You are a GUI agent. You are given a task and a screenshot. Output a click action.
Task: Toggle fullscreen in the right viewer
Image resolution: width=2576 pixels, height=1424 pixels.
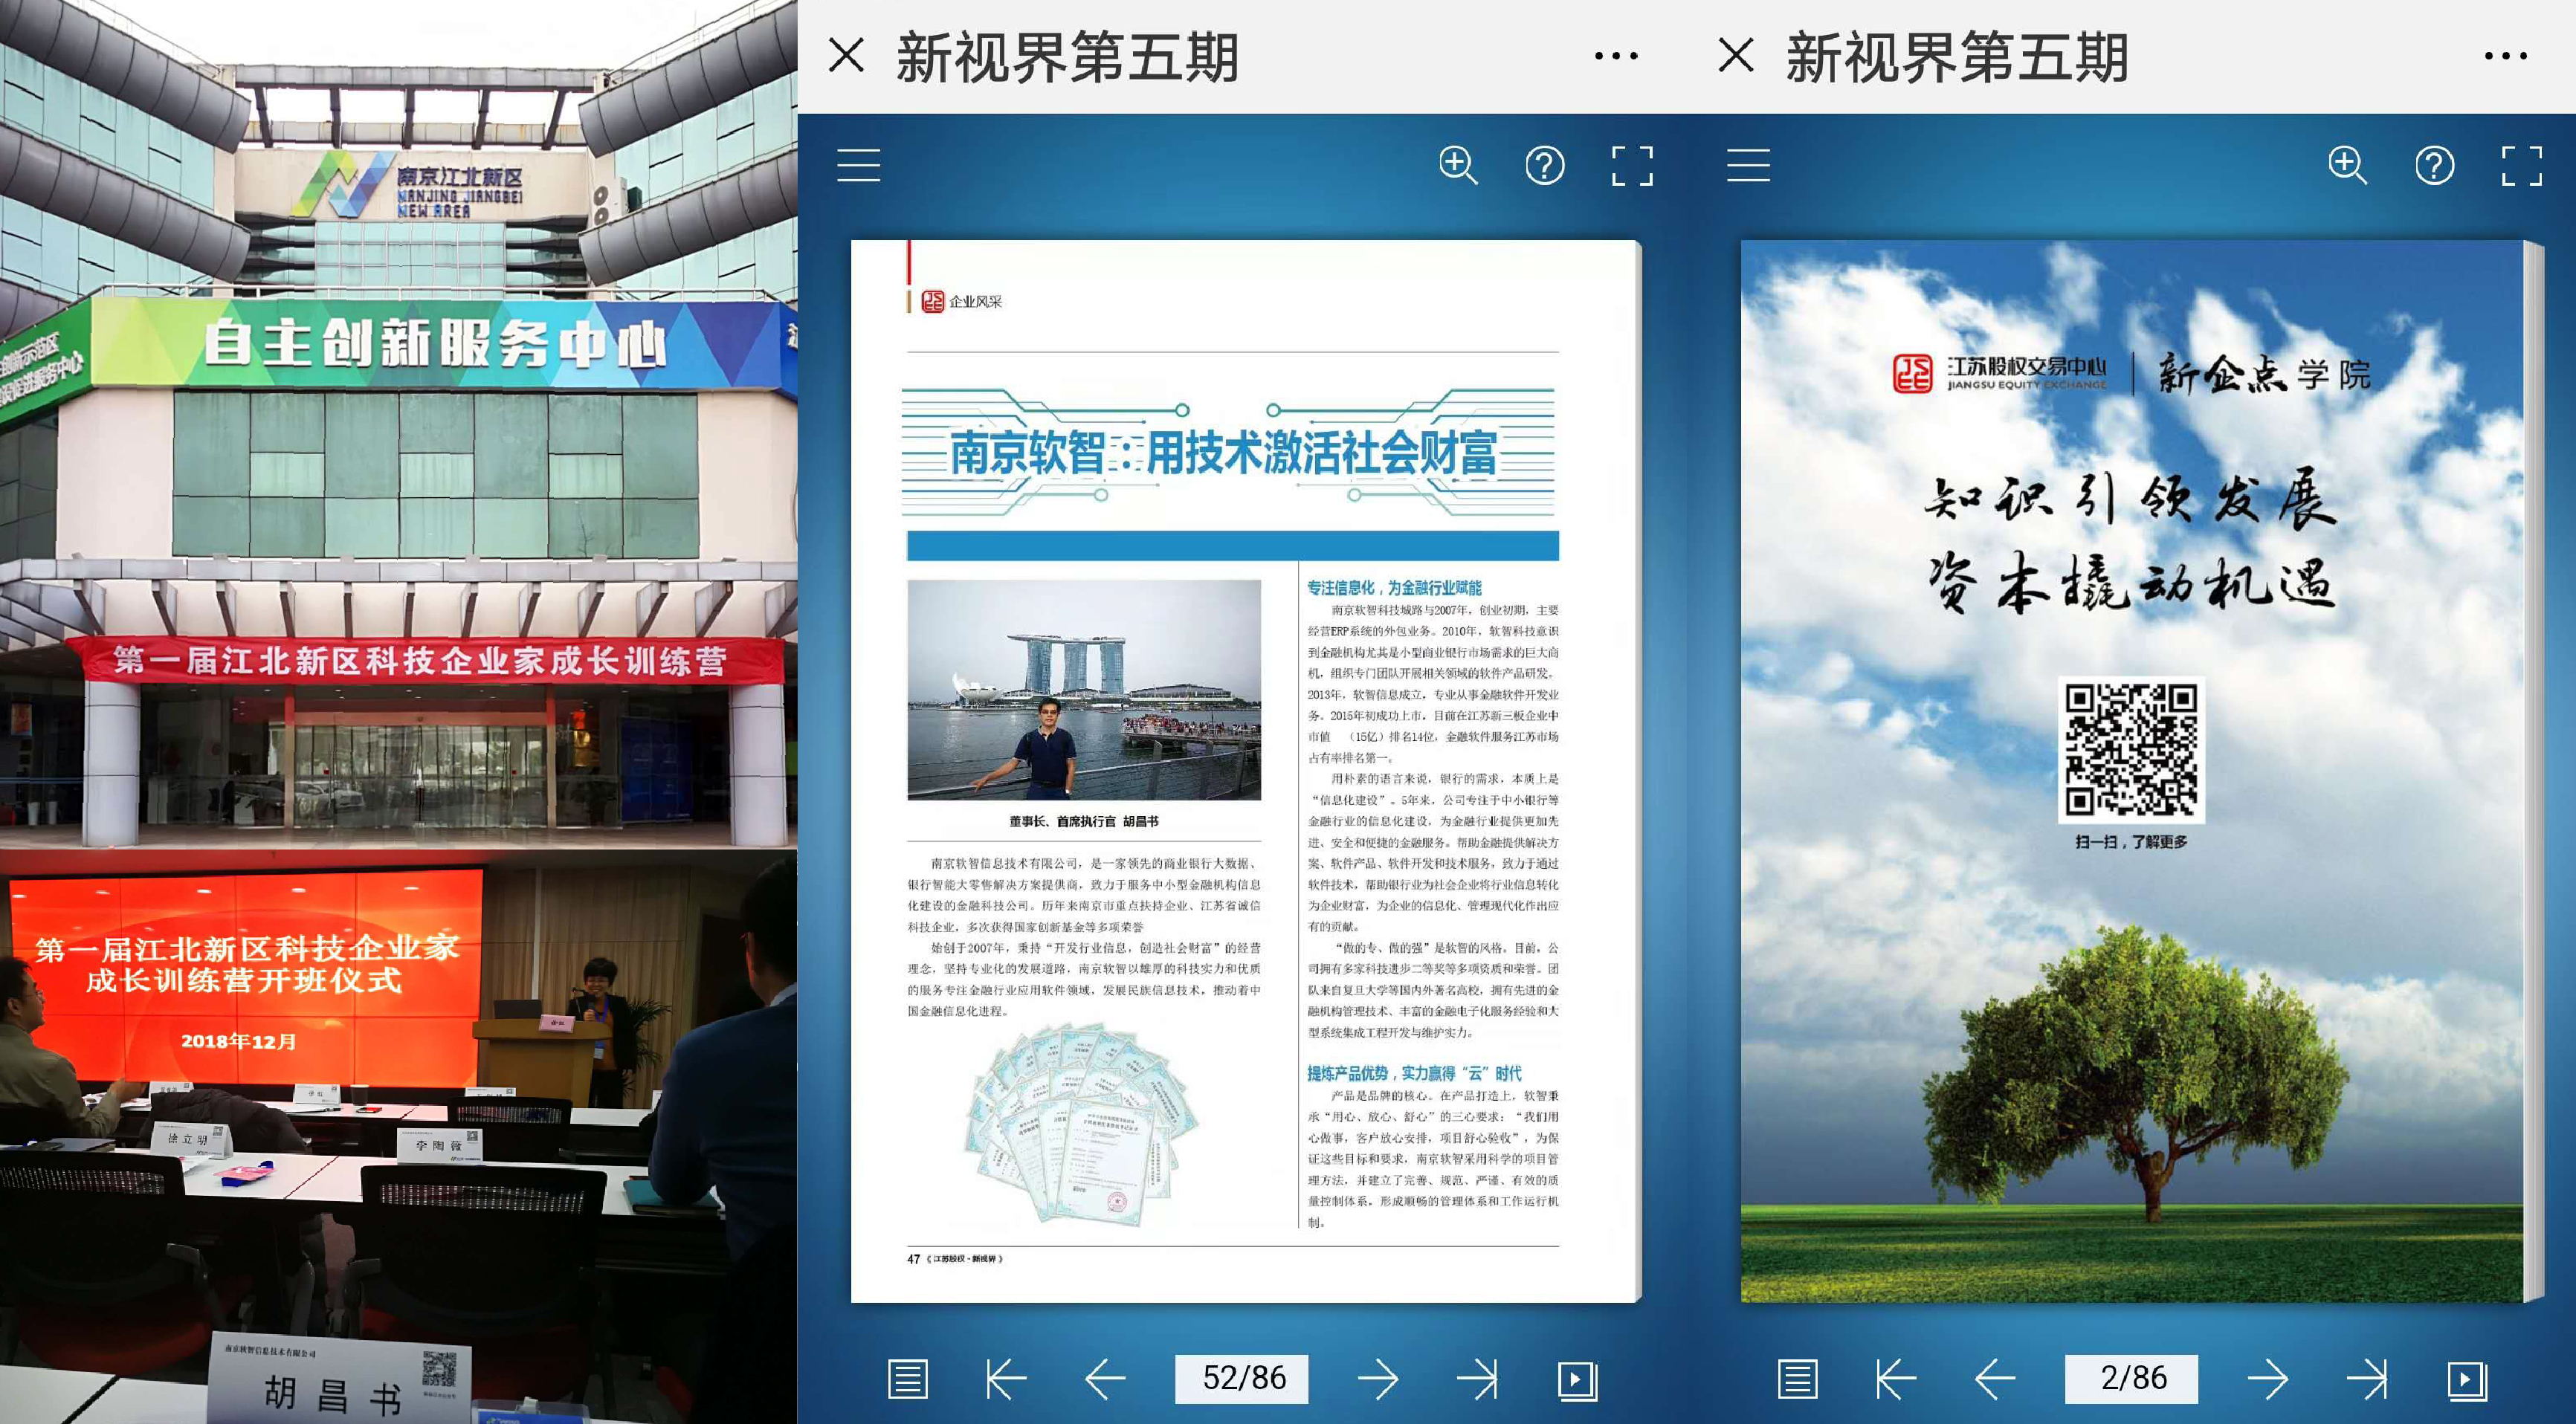(2522, 165)
